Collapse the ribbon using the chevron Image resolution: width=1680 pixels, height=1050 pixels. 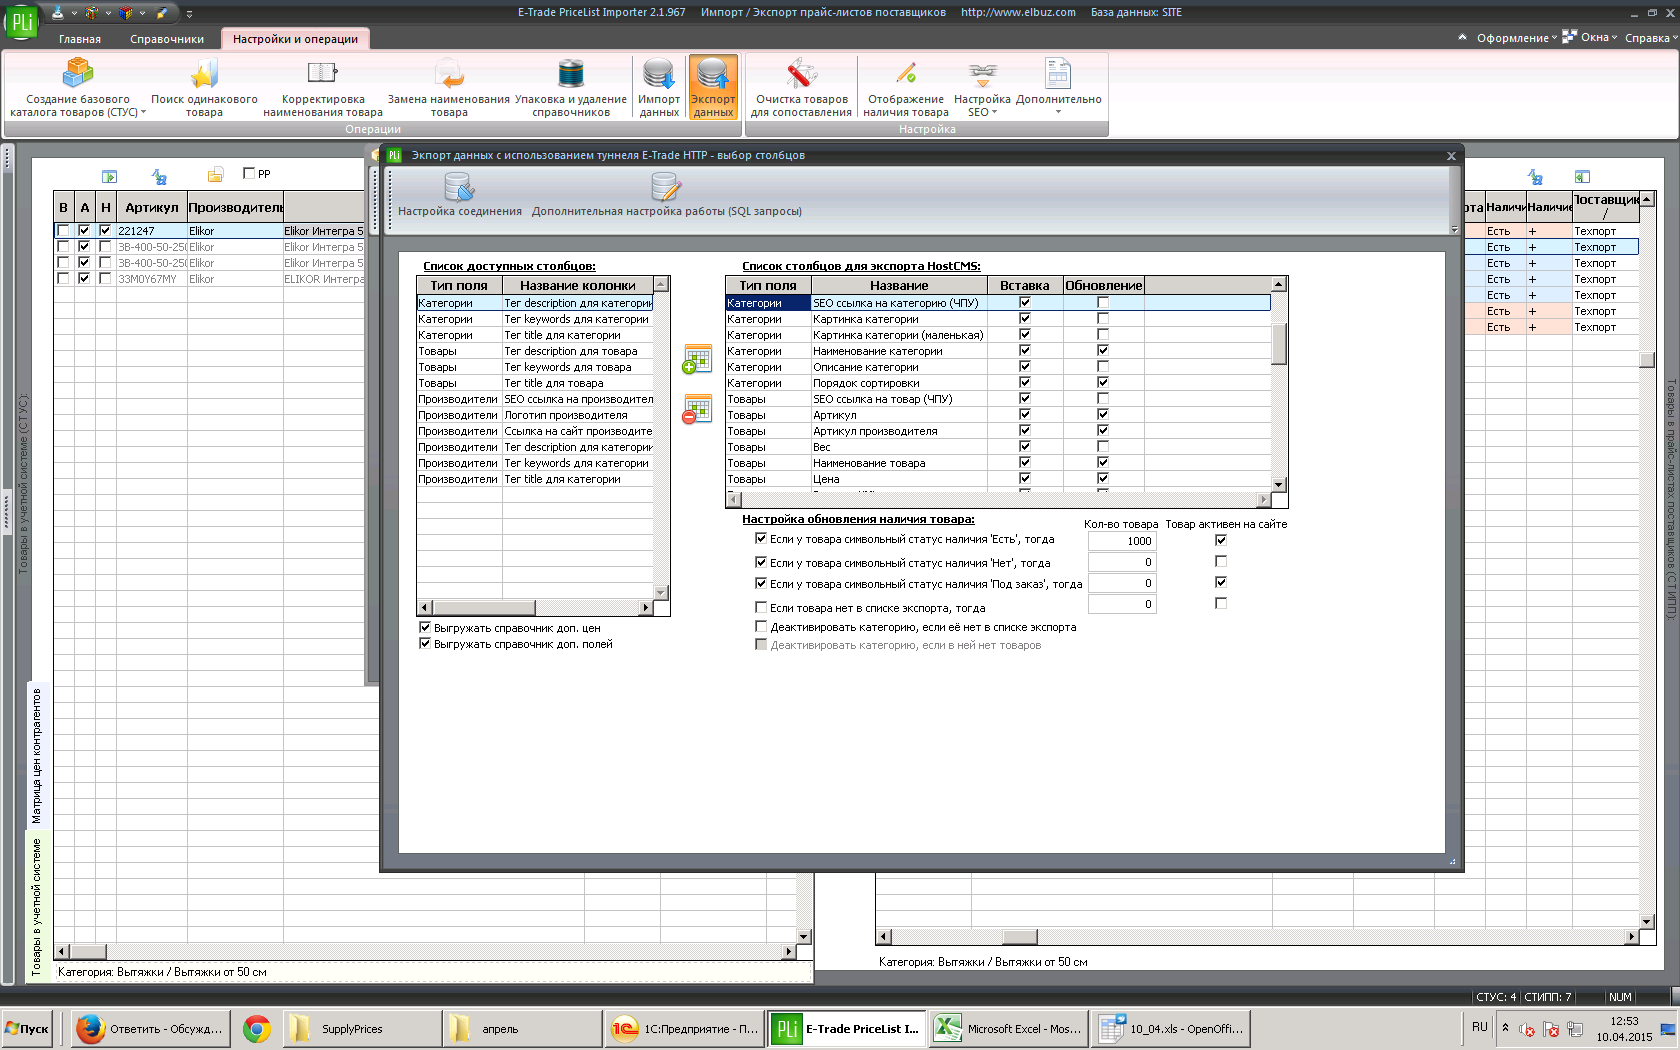point(1462,37)
